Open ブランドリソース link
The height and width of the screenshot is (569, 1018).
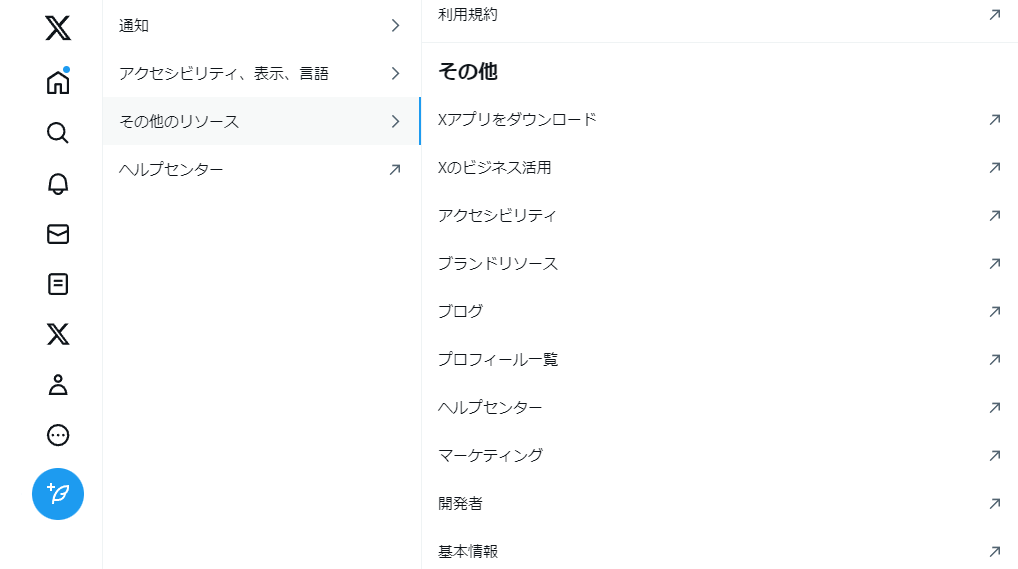click(x=498, y=264)
